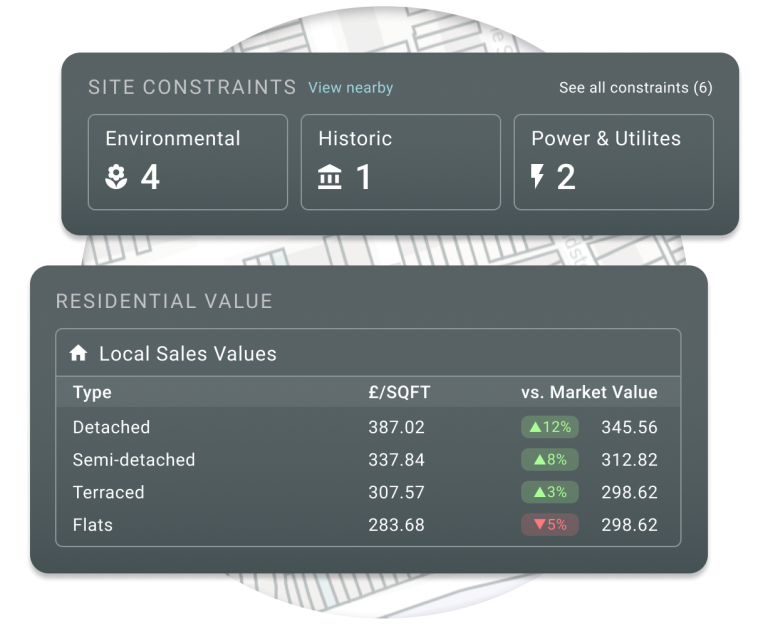768x626 pixels.
Task: Select the Environmental constraints card
Action: tap(188, 162)
